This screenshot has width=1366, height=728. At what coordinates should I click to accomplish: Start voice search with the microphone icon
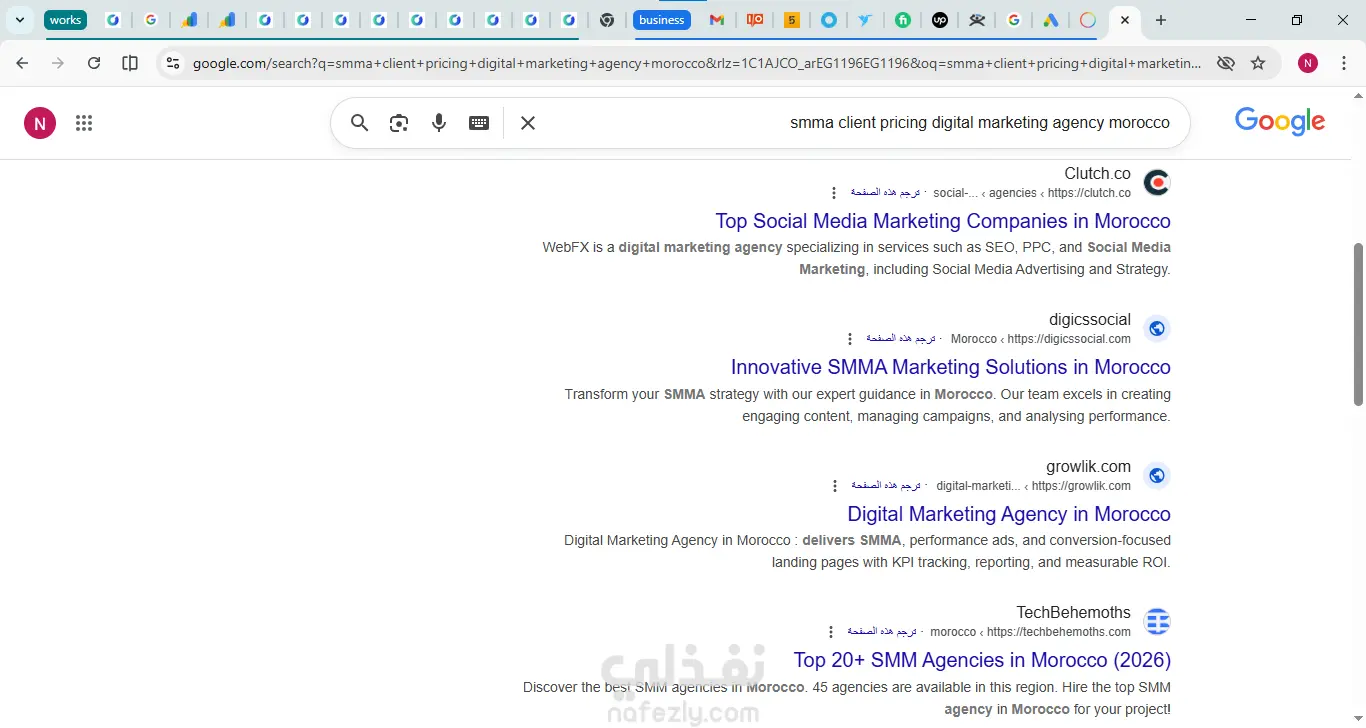439,123
